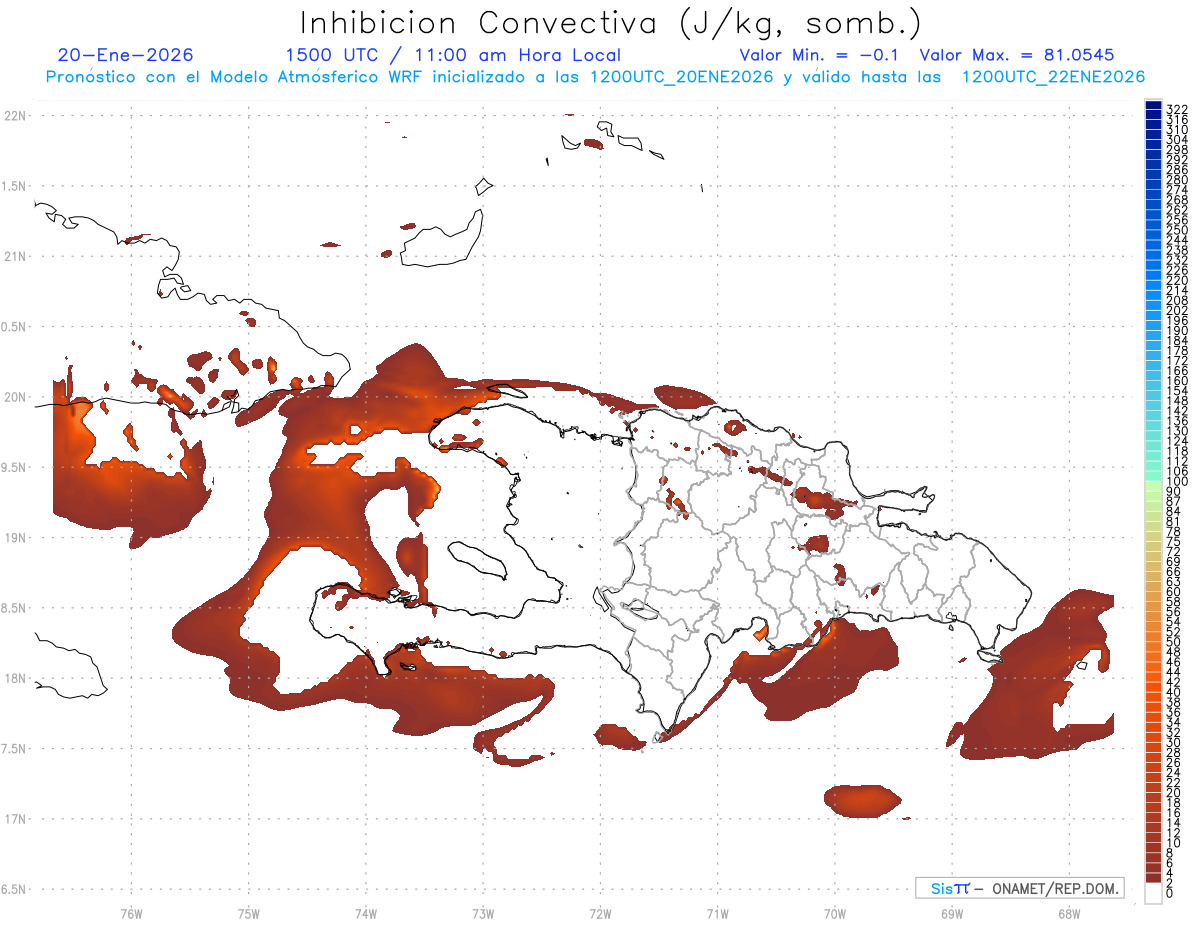
Task: Click the '21N' latitude label
Action: point(15,257)
